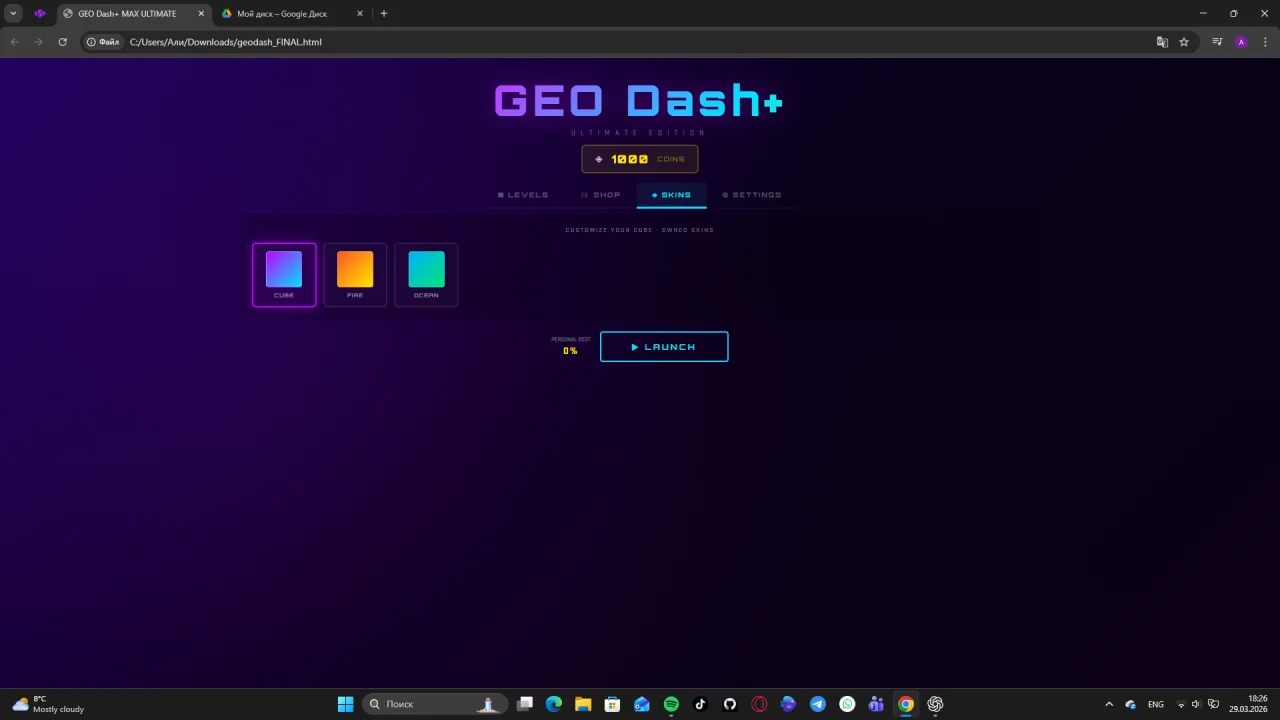The image size is (1280, 720).
Task: Close the GEO Dash+ browser tab
Action: click(x=200, y=14)
